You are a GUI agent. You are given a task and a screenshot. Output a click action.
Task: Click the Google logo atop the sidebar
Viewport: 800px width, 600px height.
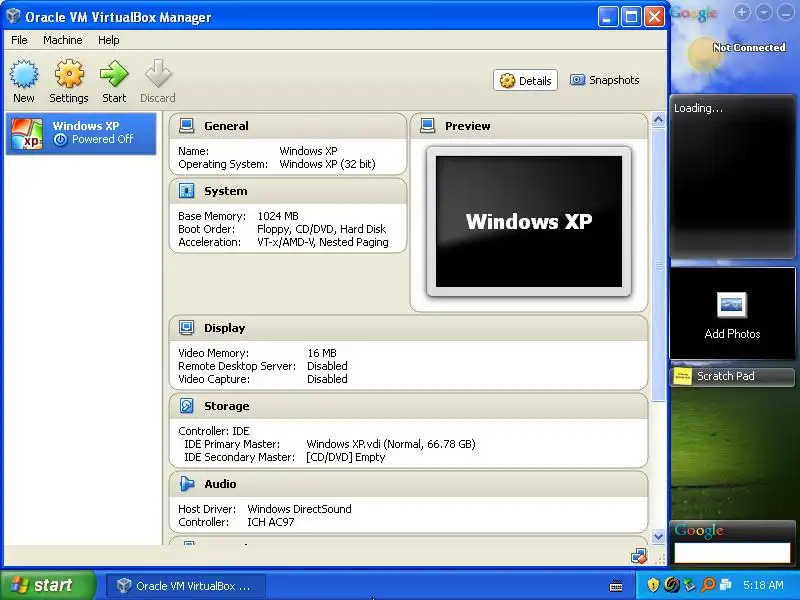tap(694, 14)
